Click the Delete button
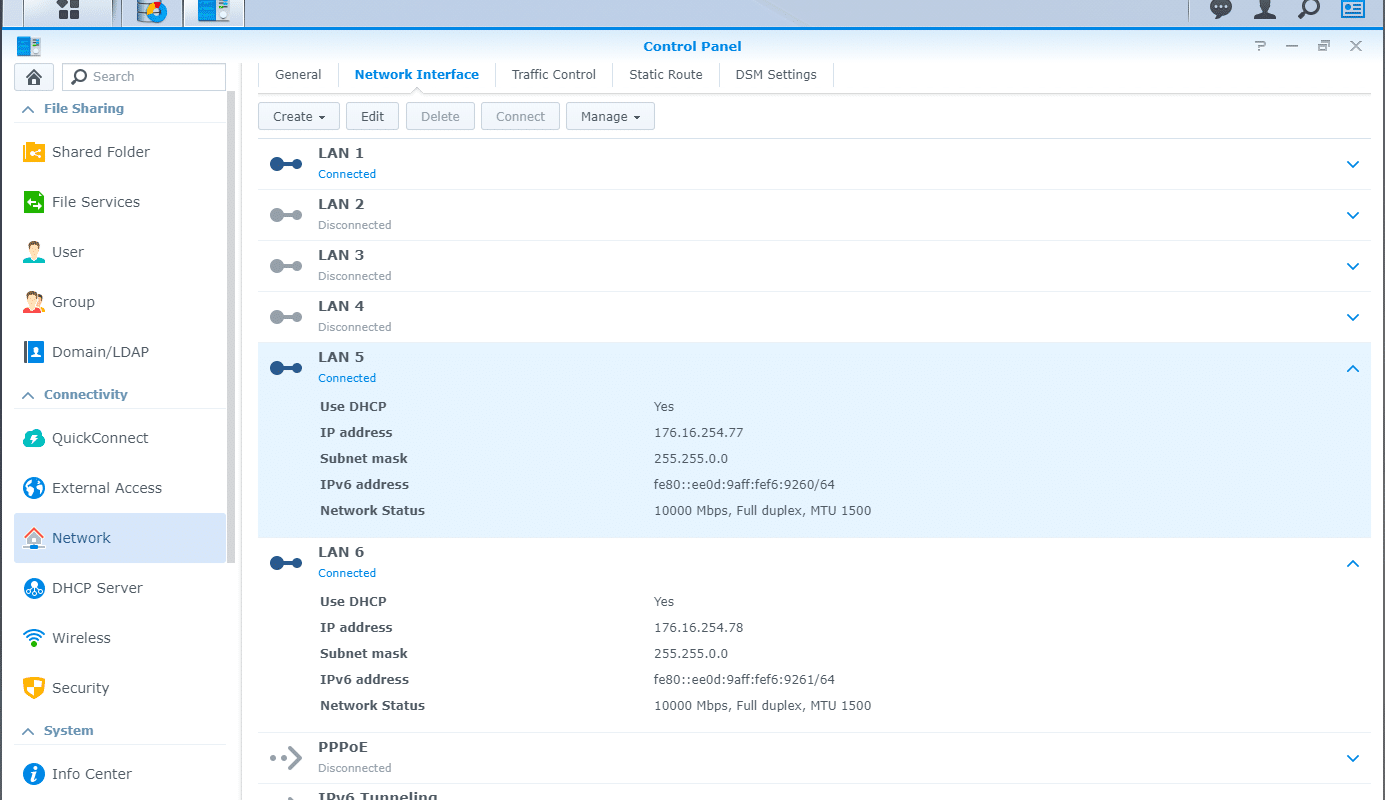The width and height of the screenshot is (1385, 800). (440, 116)
